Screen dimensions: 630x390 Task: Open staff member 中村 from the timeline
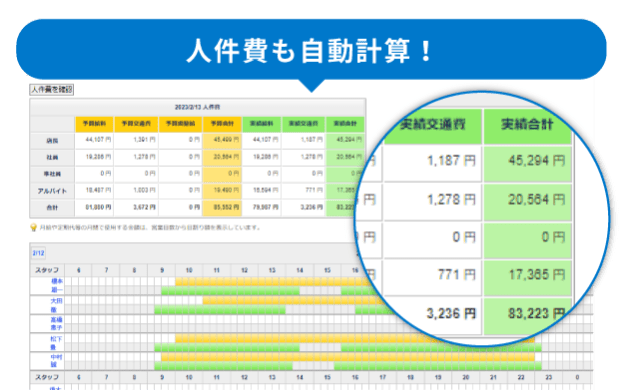pos(56,361)
